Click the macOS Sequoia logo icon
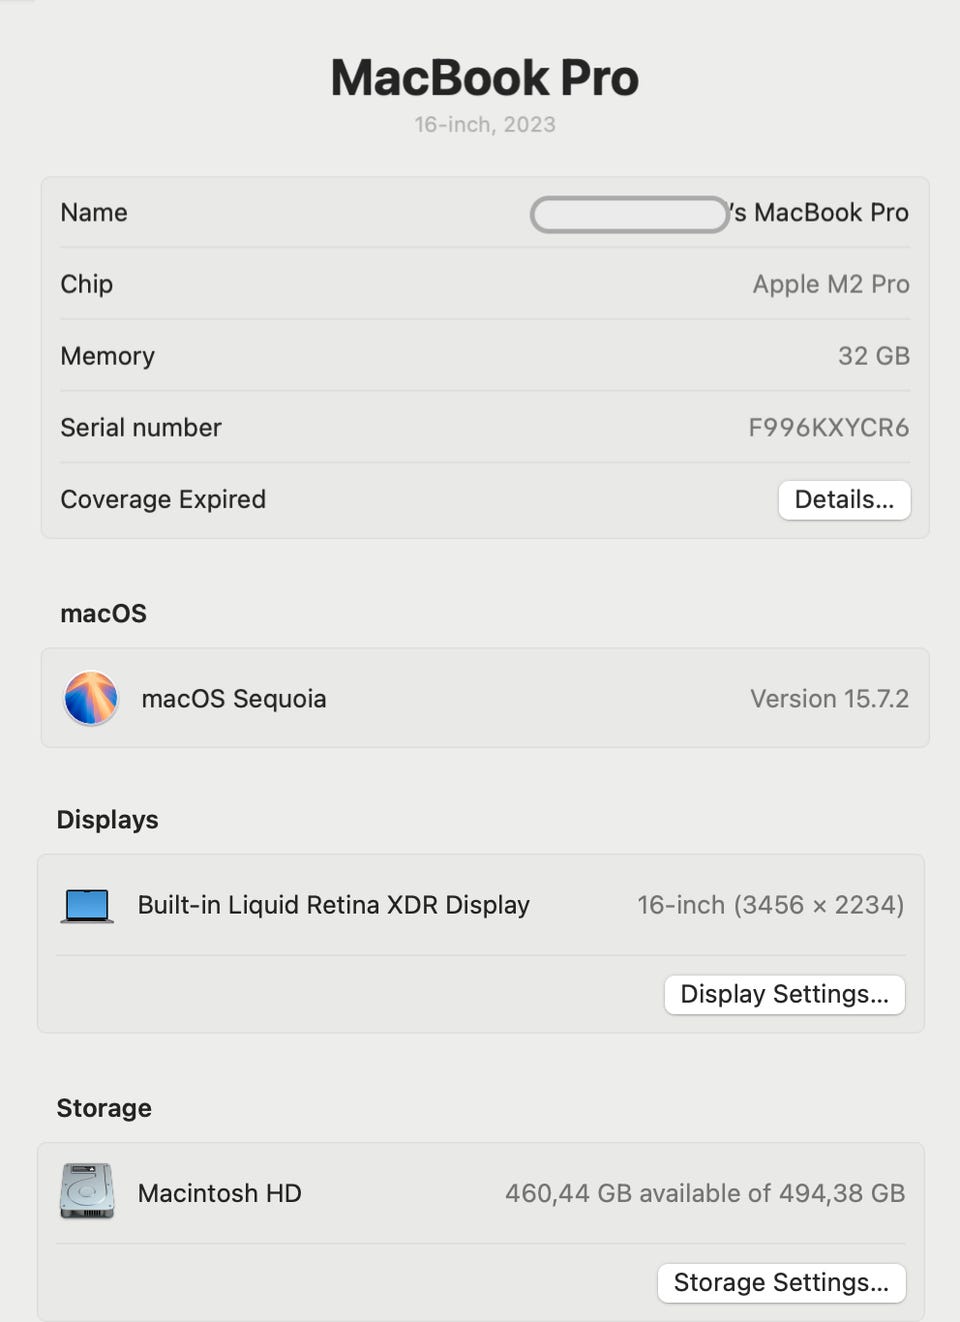The height and width of the screenshot is (1322, 960). click(x=91, y=698)
